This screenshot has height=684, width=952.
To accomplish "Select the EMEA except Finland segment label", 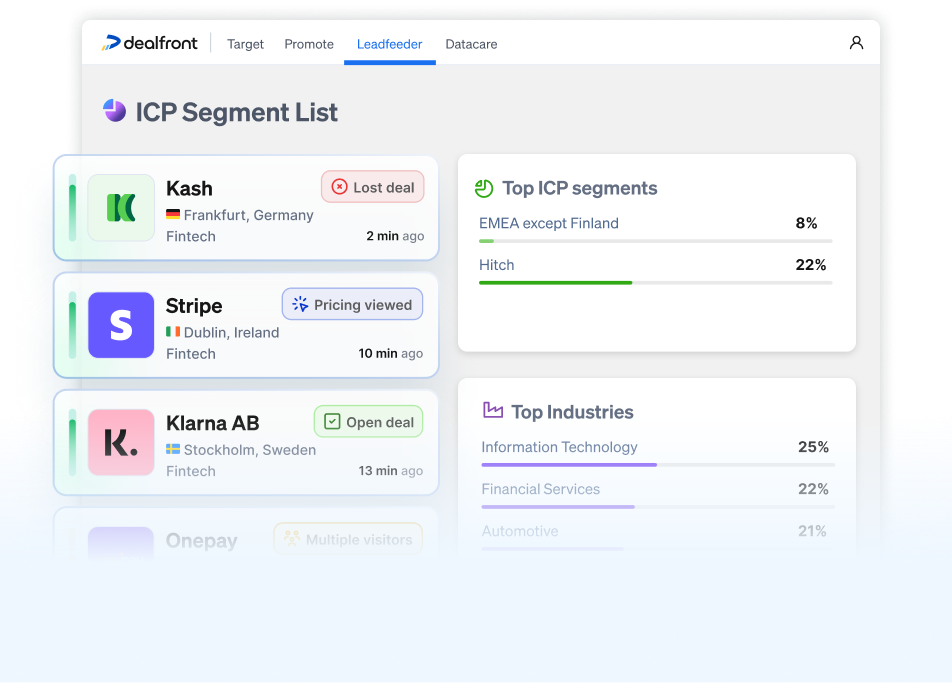I will coord(549,223).
